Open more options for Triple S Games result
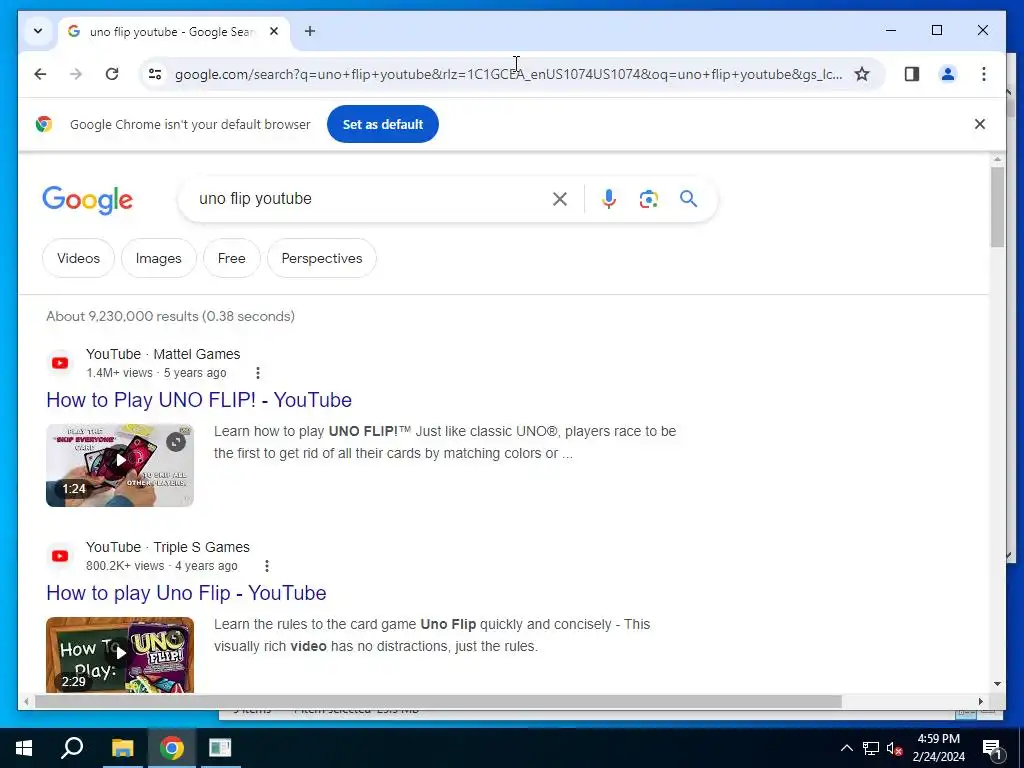 click(266, 566)
